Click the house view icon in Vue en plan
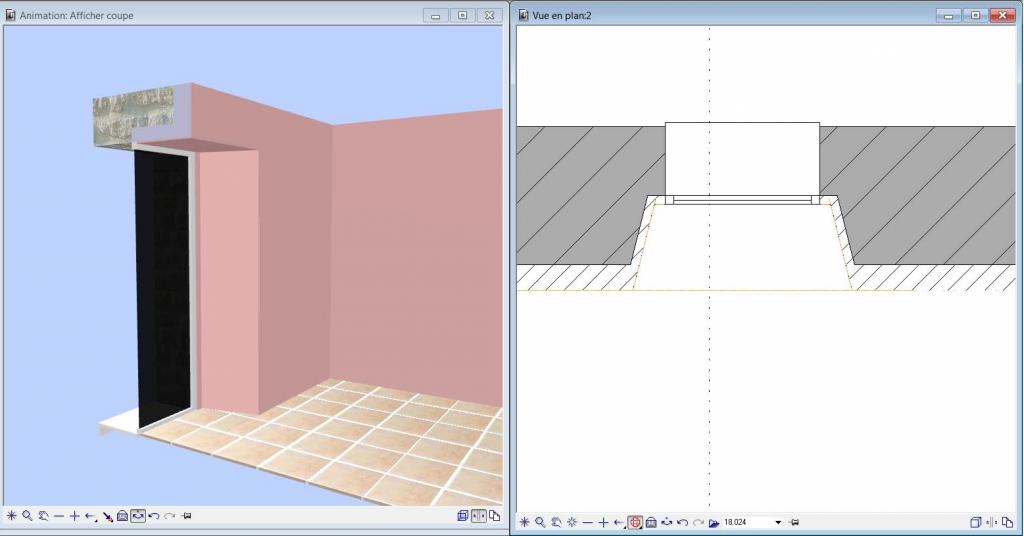The image size is (1024, 536). tap(651, 522)
